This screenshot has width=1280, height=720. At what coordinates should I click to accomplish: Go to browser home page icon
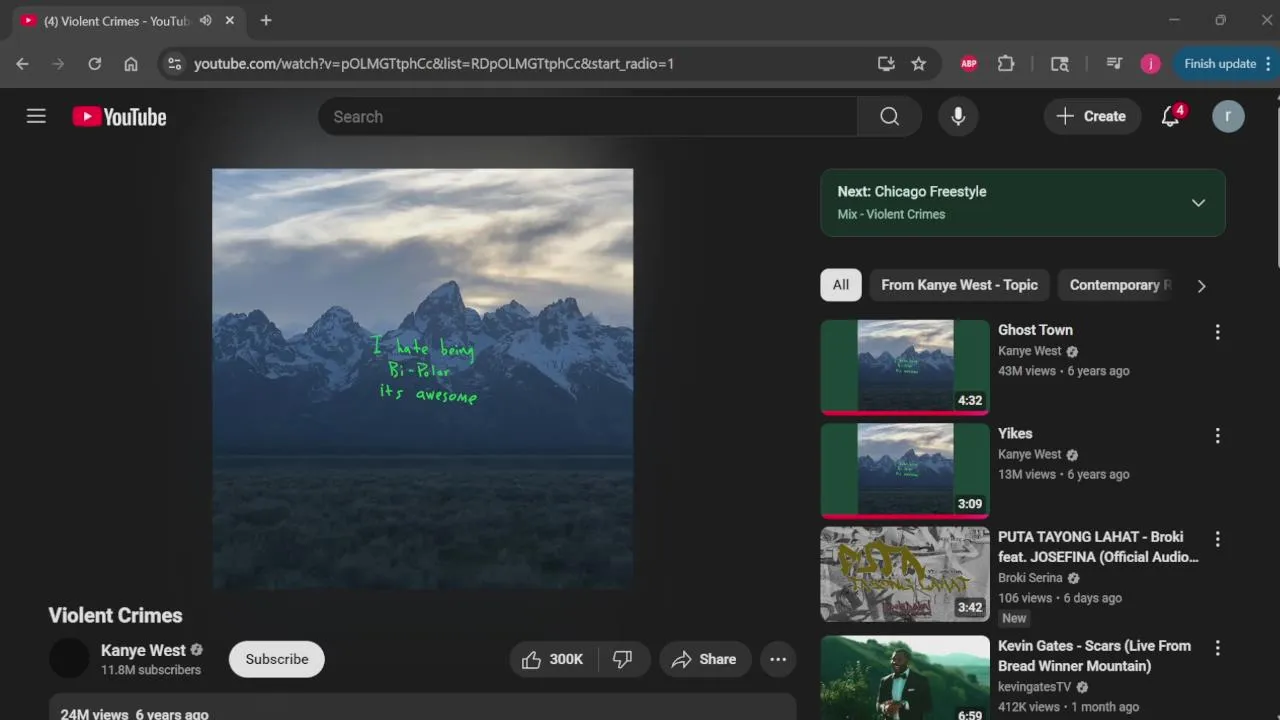(130, 63)
